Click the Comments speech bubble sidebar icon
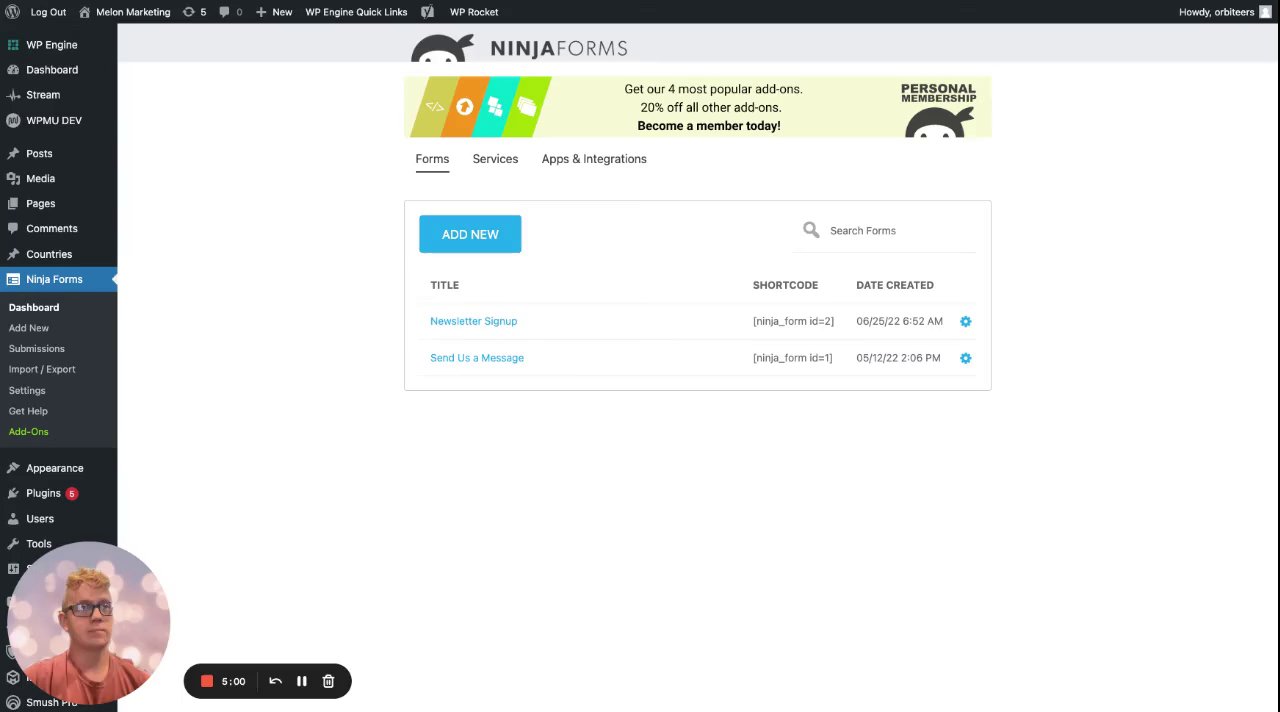Image resolution: width=1280 pixels, height=712 pixels. pyautogui.click(x=13, y=228)
